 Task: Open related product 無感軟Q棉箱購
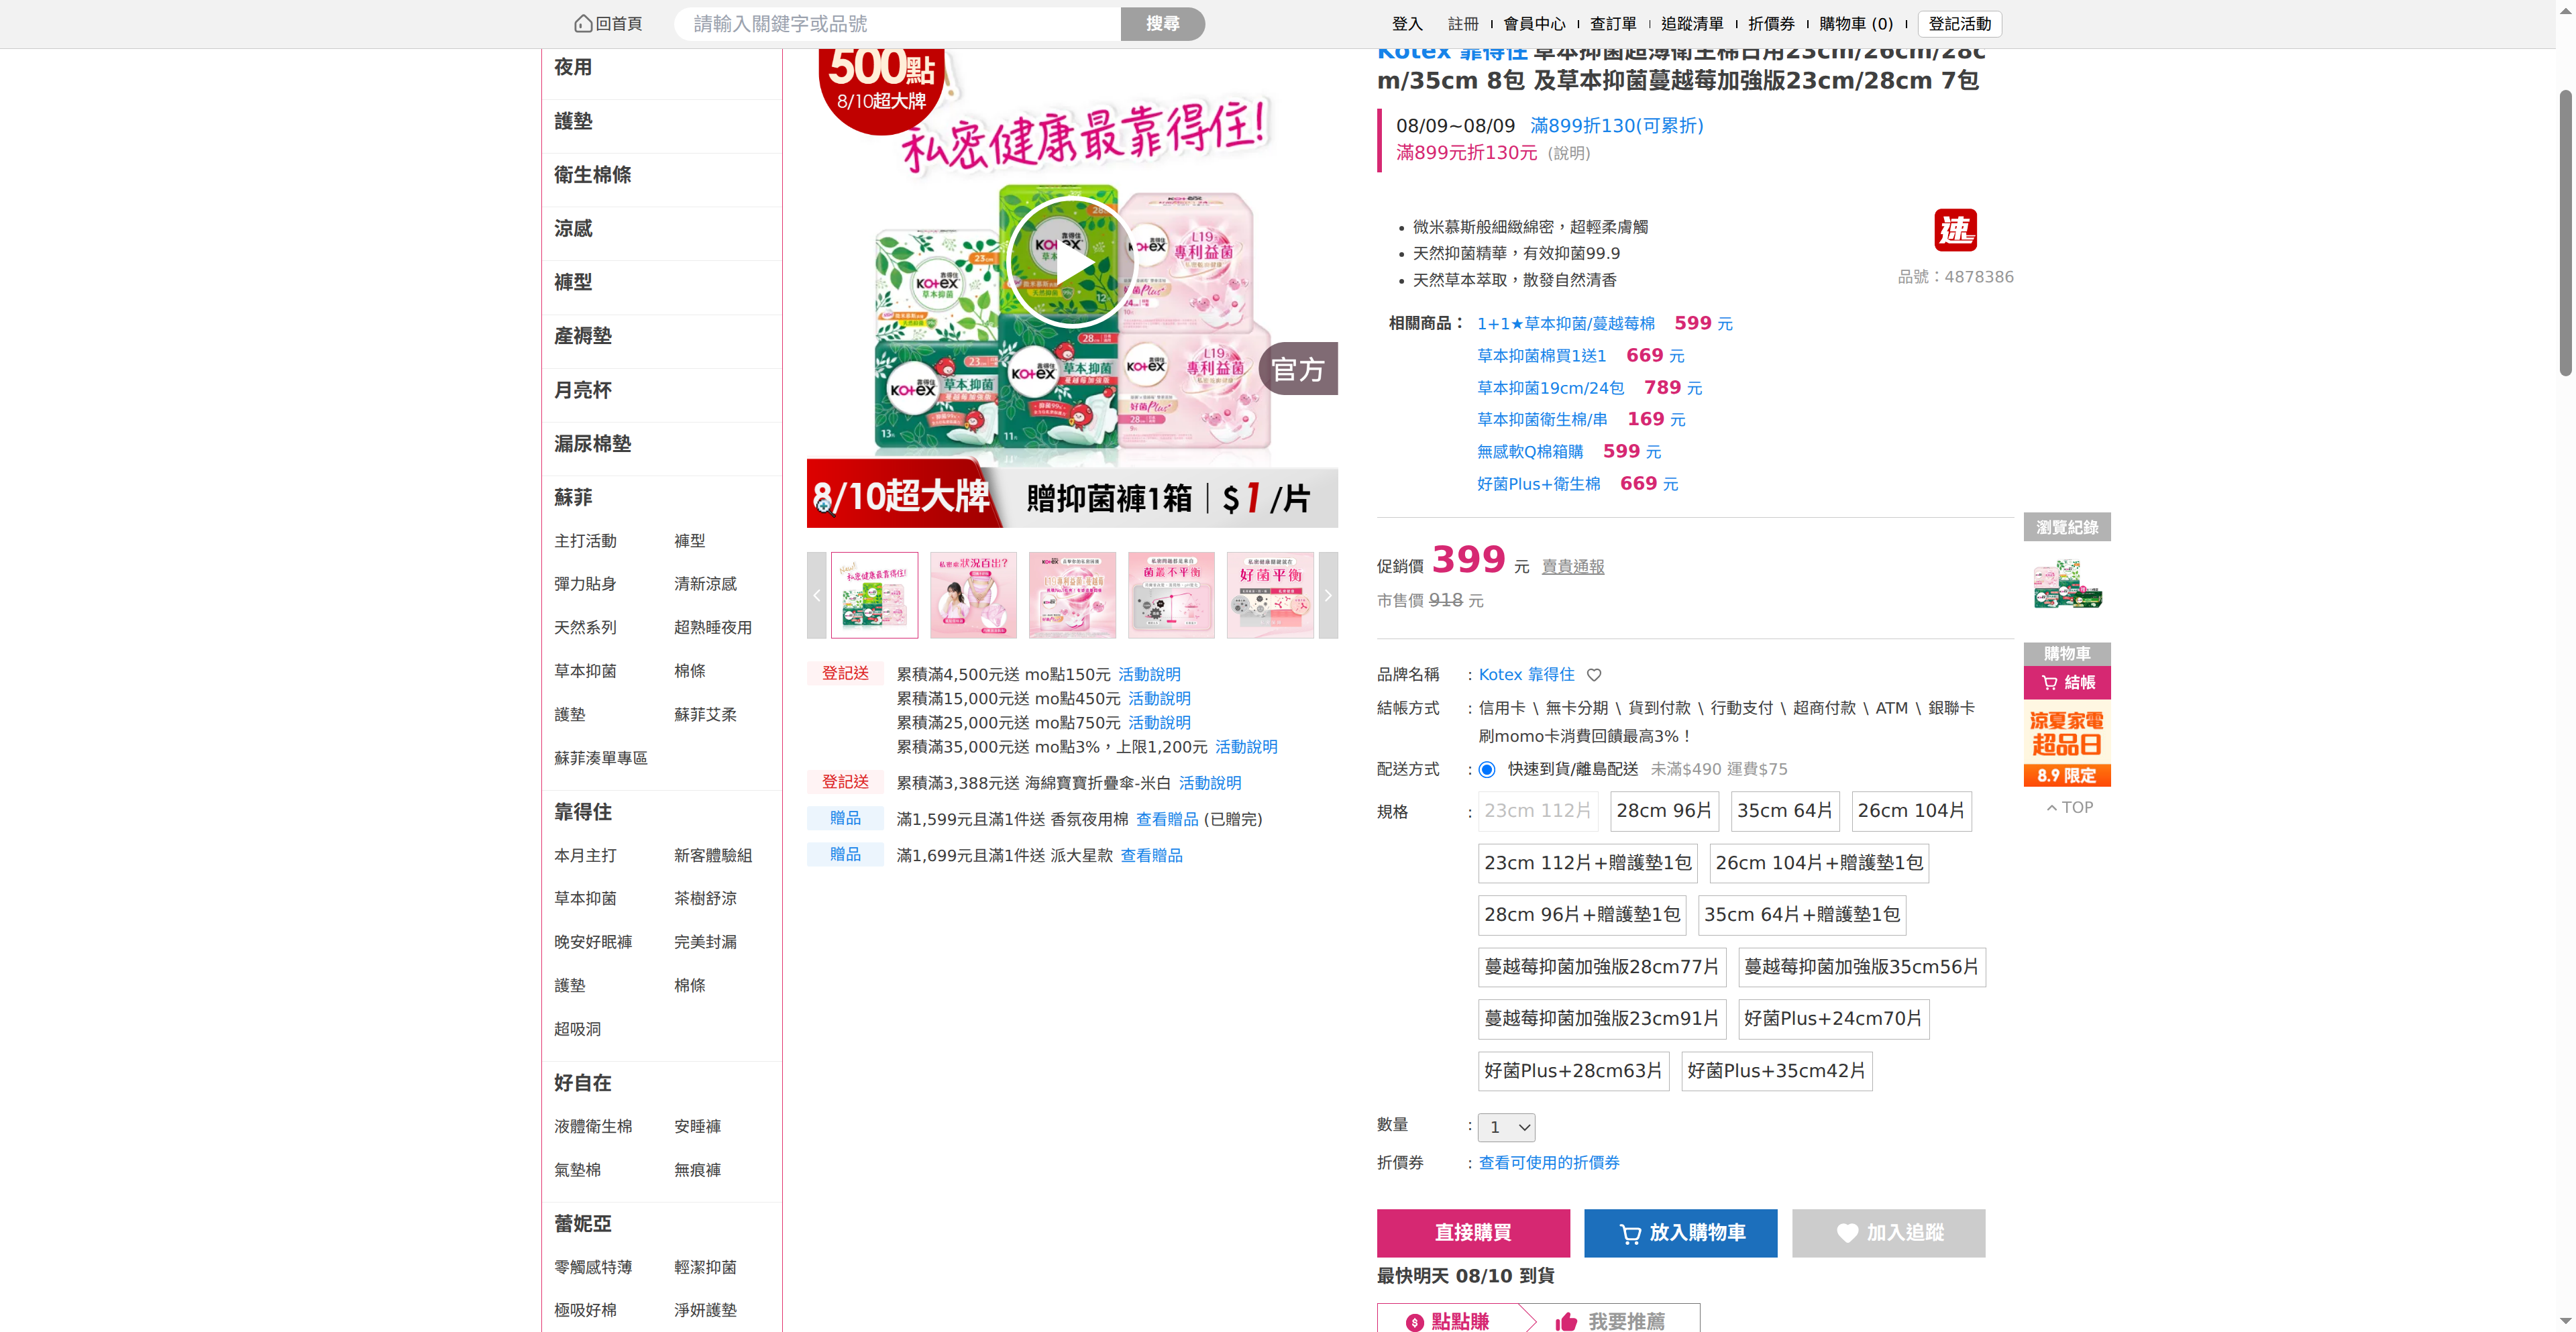tap(1530, 452)
